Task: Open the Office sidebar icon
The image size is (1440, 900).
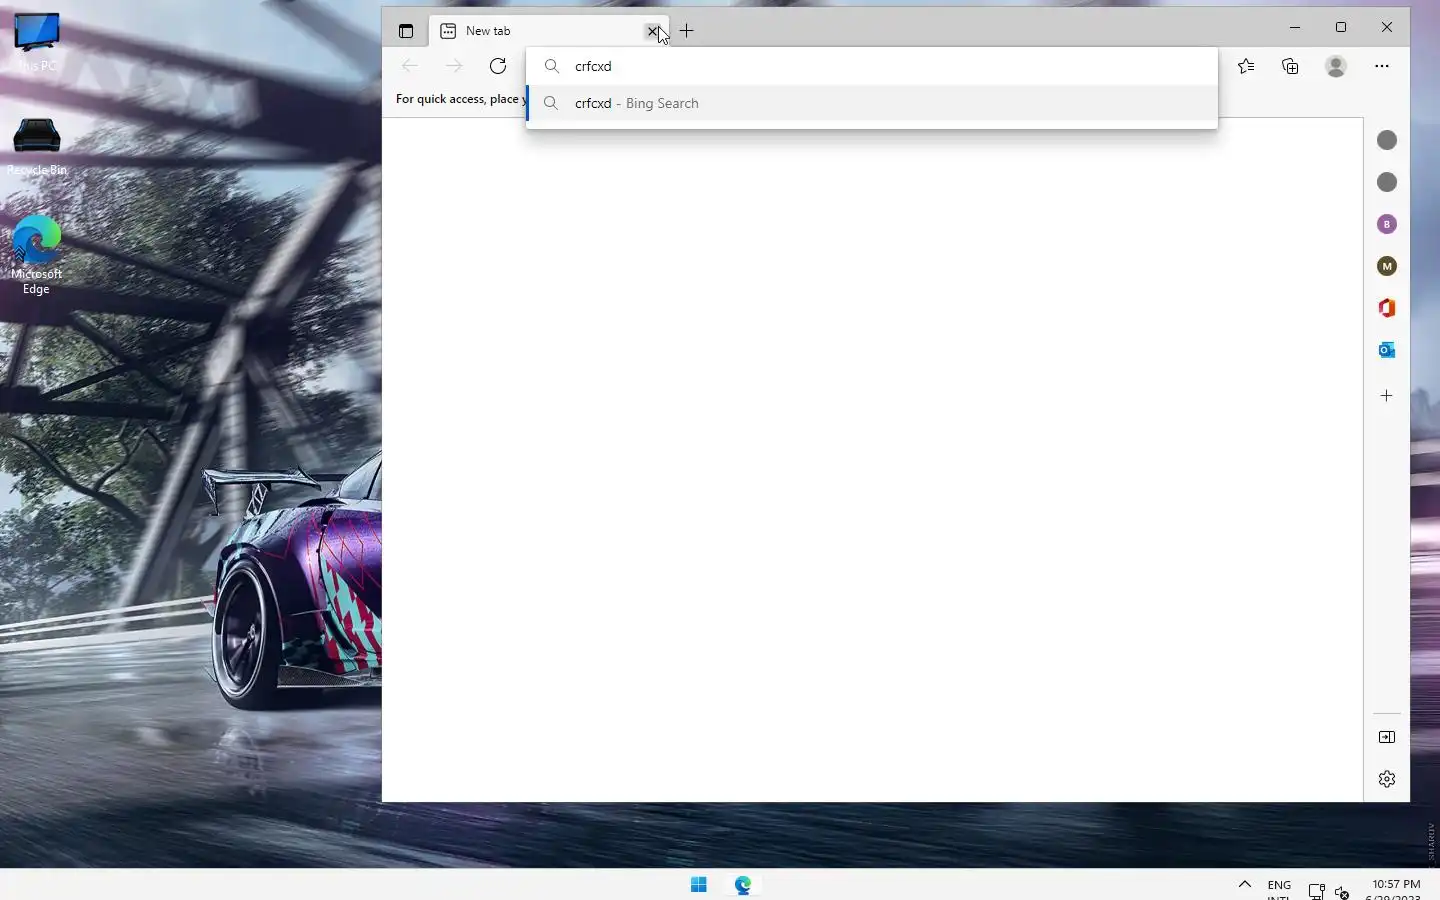Action: click(x=1387, y=308)
